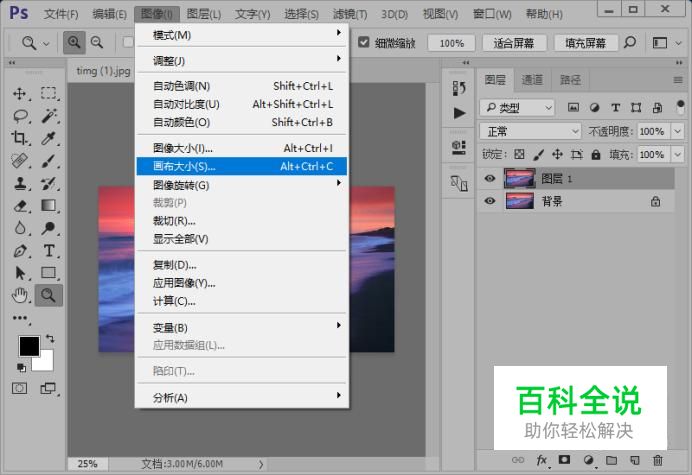Select the Rectangle shape tool

click(48, 273)
